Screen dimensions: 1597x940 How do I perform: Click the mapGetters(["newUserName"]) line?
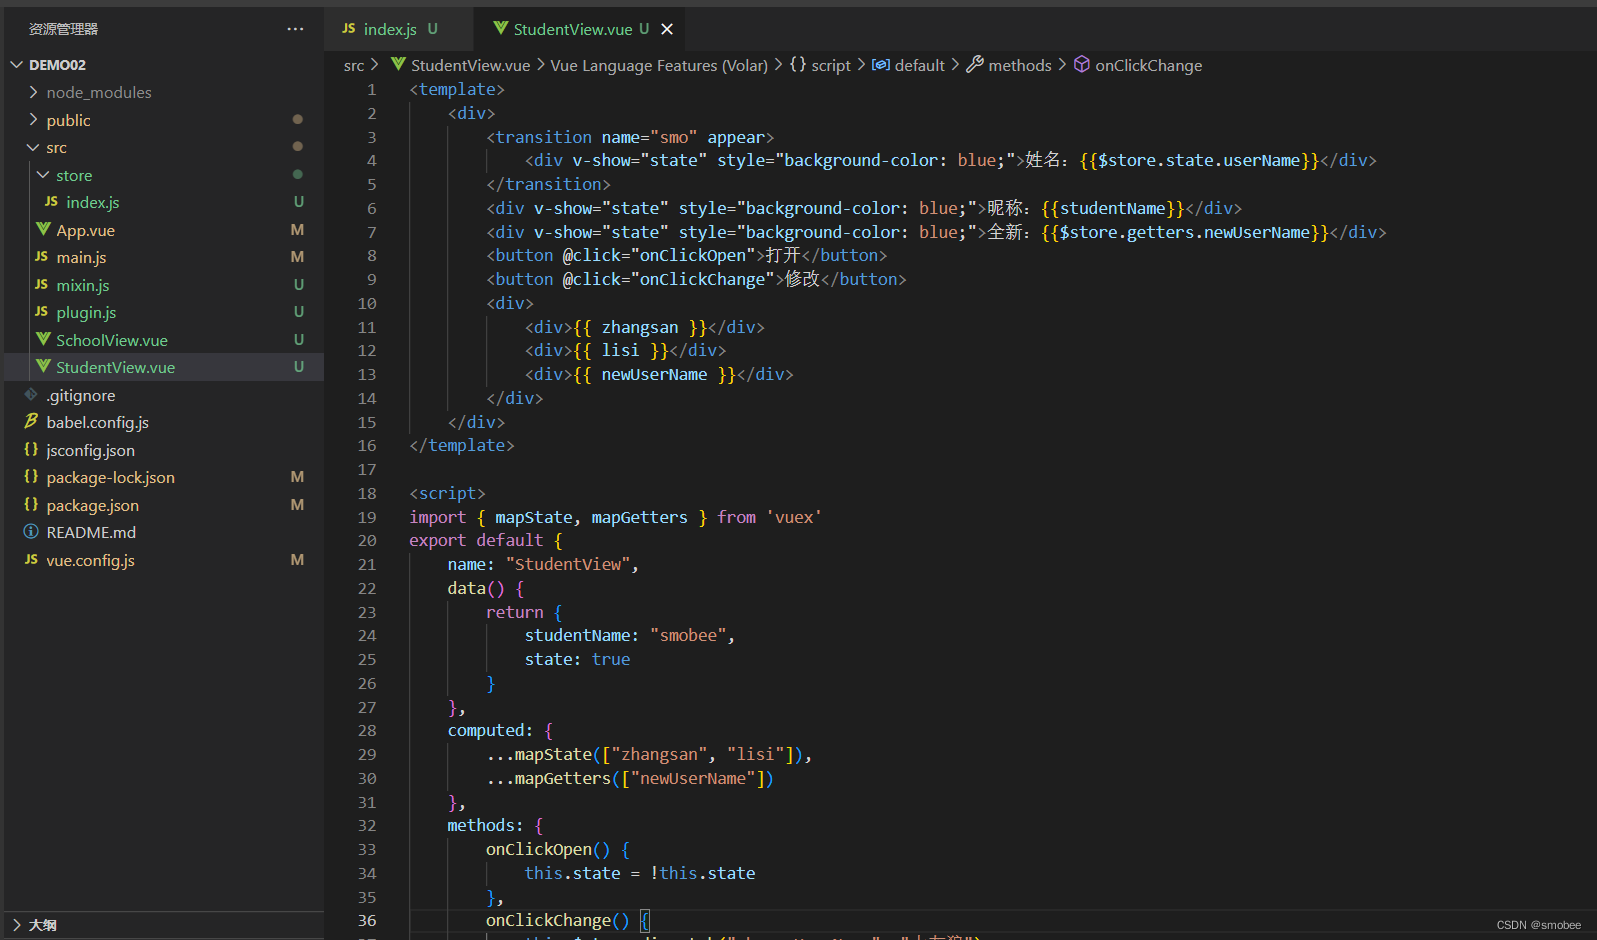(x=630, y=778)
